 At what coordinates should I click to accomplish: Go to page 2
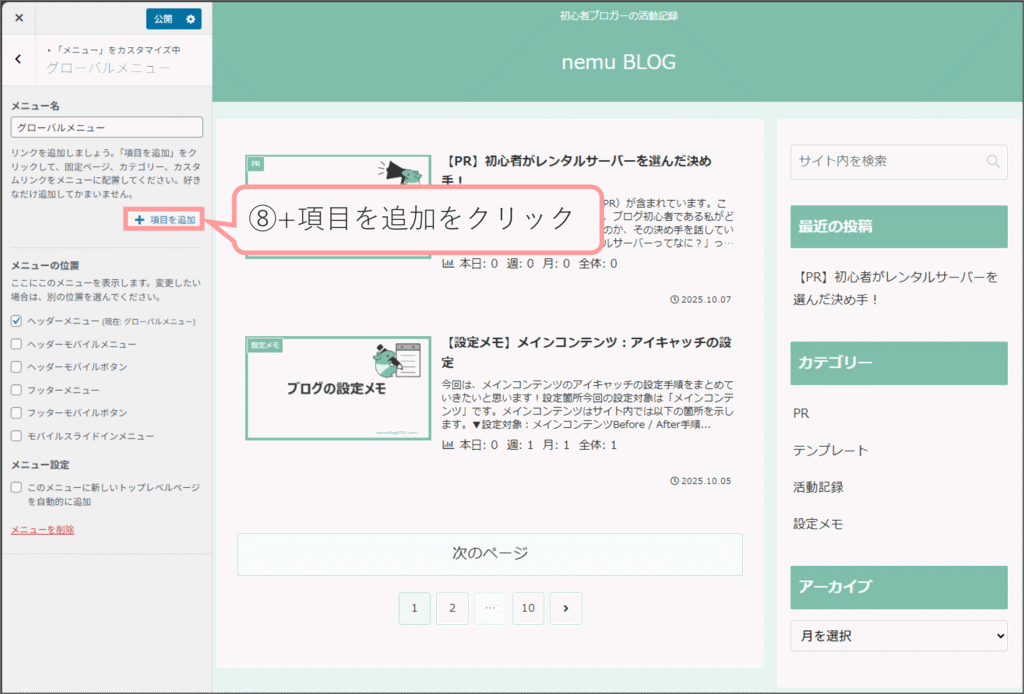pyautogui.click(x=452, y=608)
